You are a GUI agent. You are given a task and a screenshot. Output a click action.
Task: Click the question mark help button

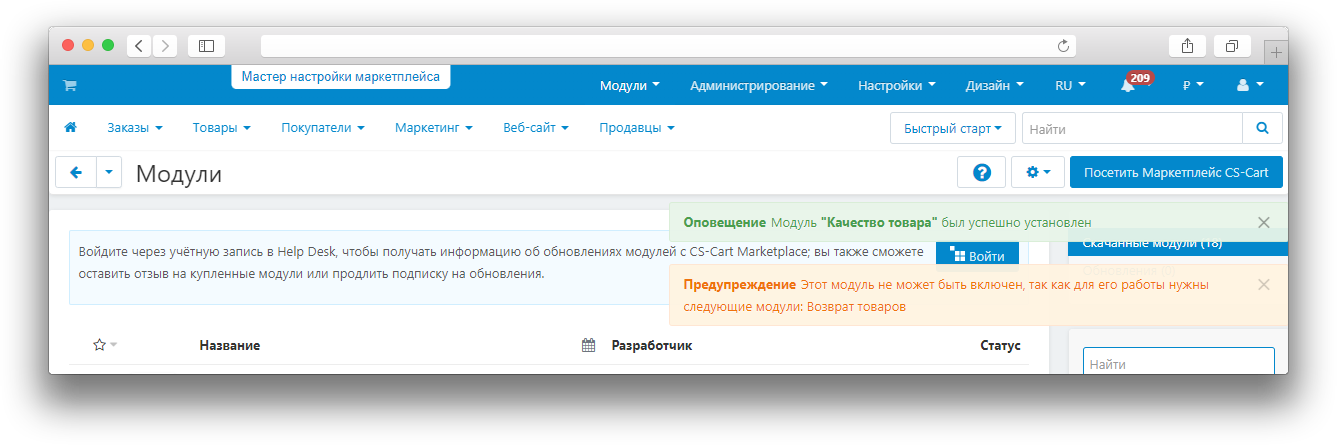click(981, 172)
